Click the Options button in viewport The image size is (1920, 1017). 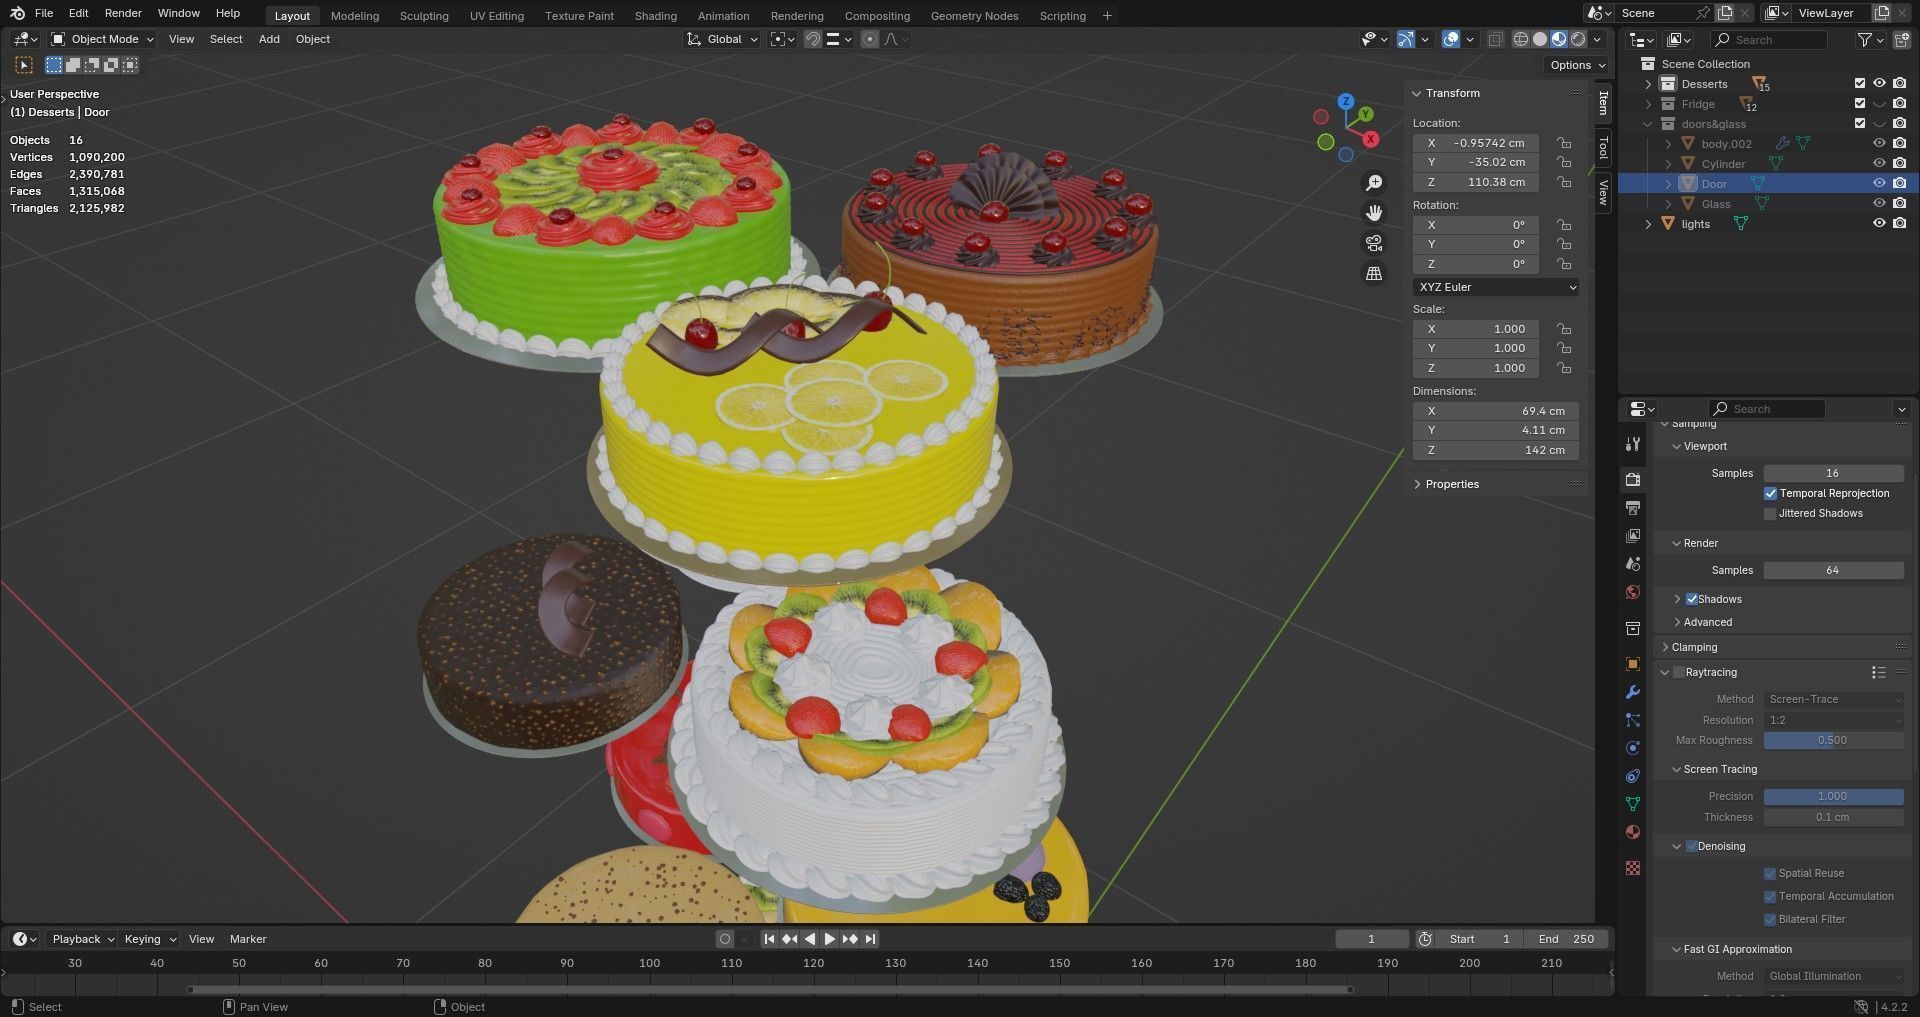coord(1578,65)
